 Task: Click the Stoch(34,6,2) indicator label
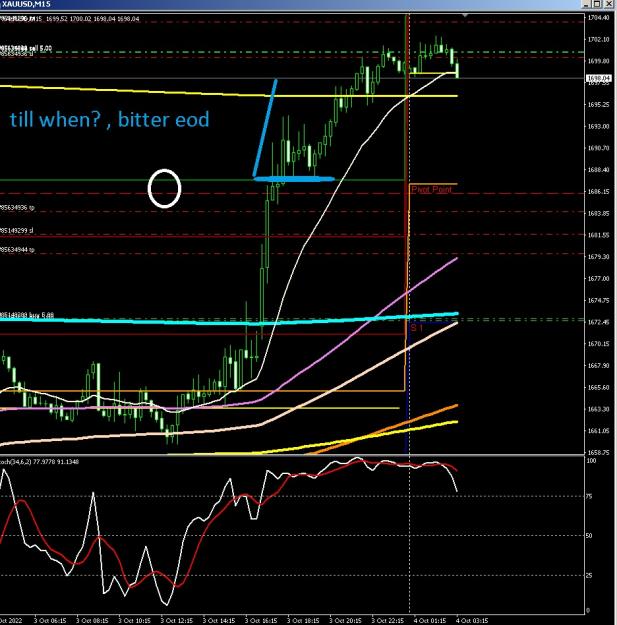coord(39,462)
